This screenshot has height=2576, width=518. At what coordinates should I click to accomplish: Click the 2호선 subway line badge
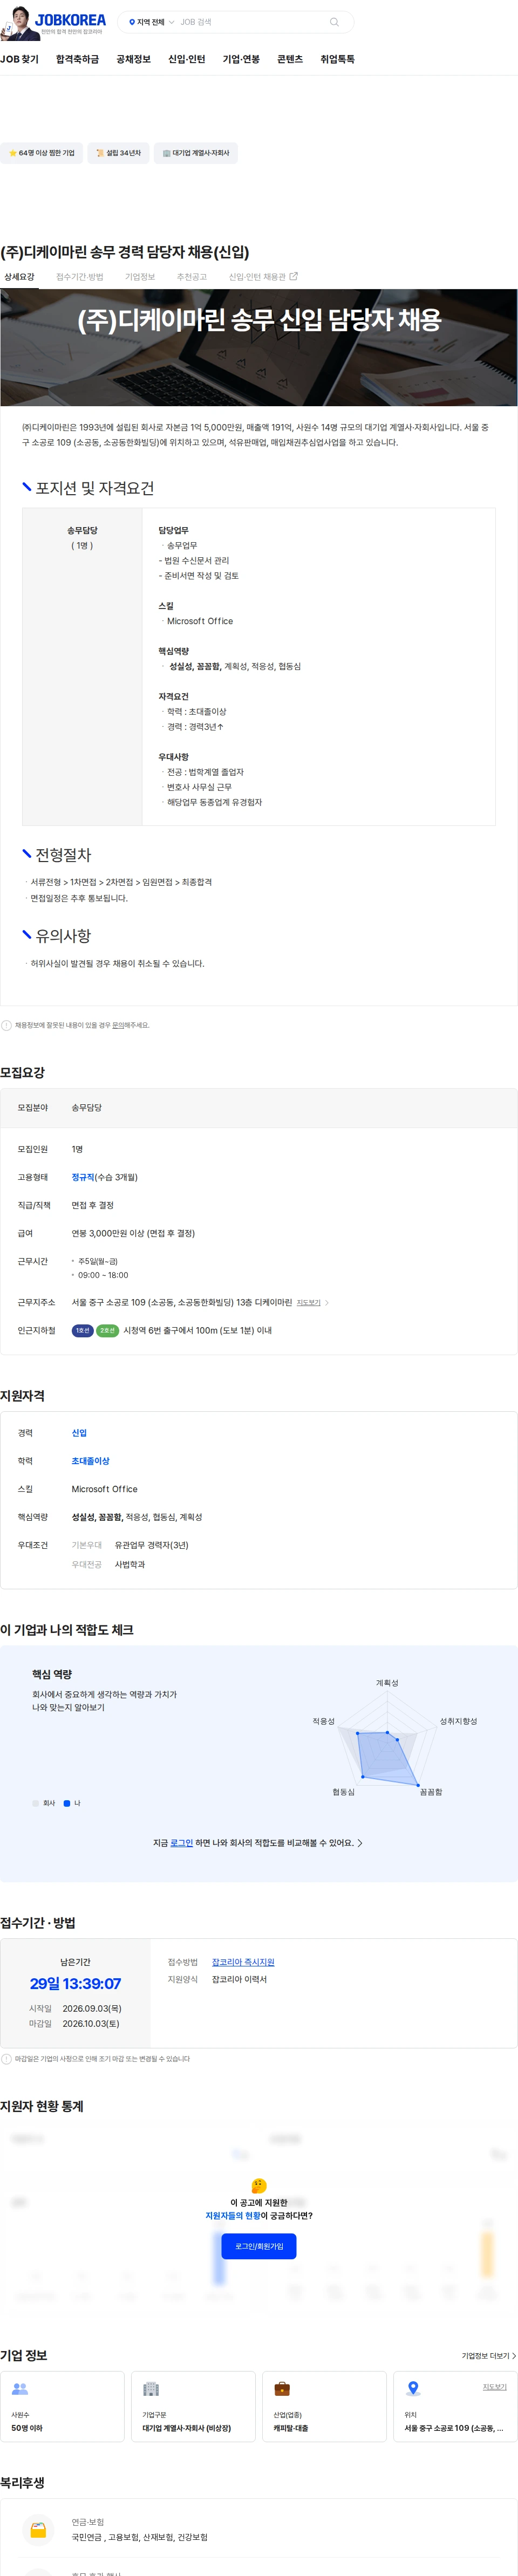point(107,1331)
